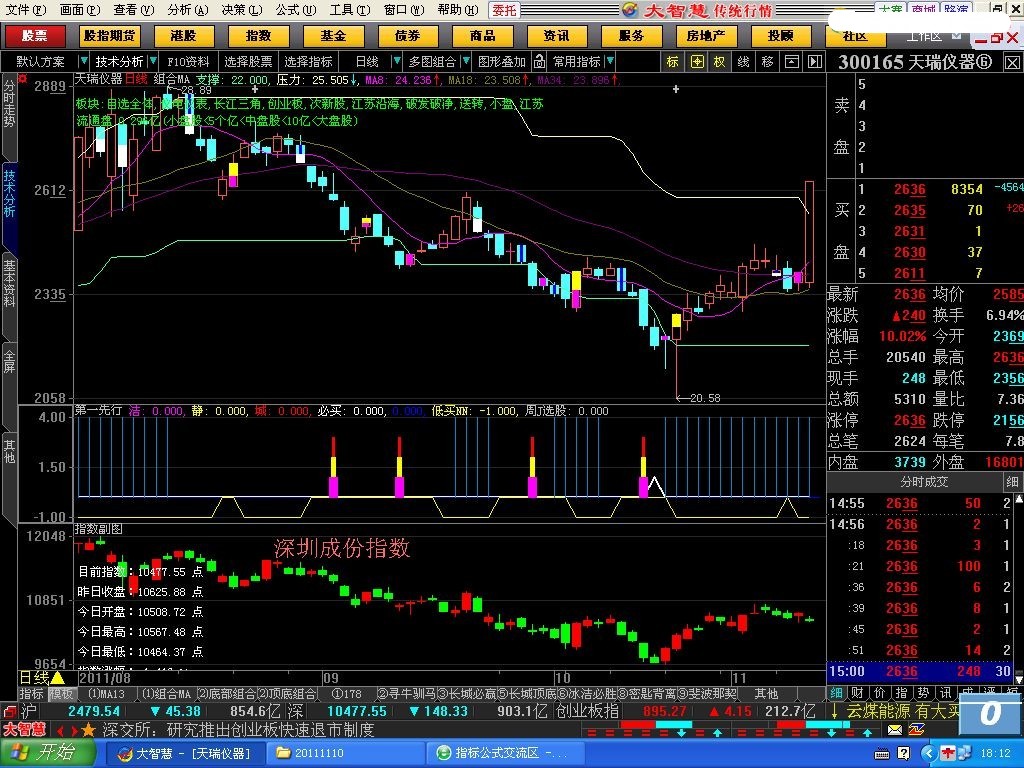The height and width of the screenshot is (768, 1024).
Task: Select the 细 detail tab under trades
Action: pos(837,693)
